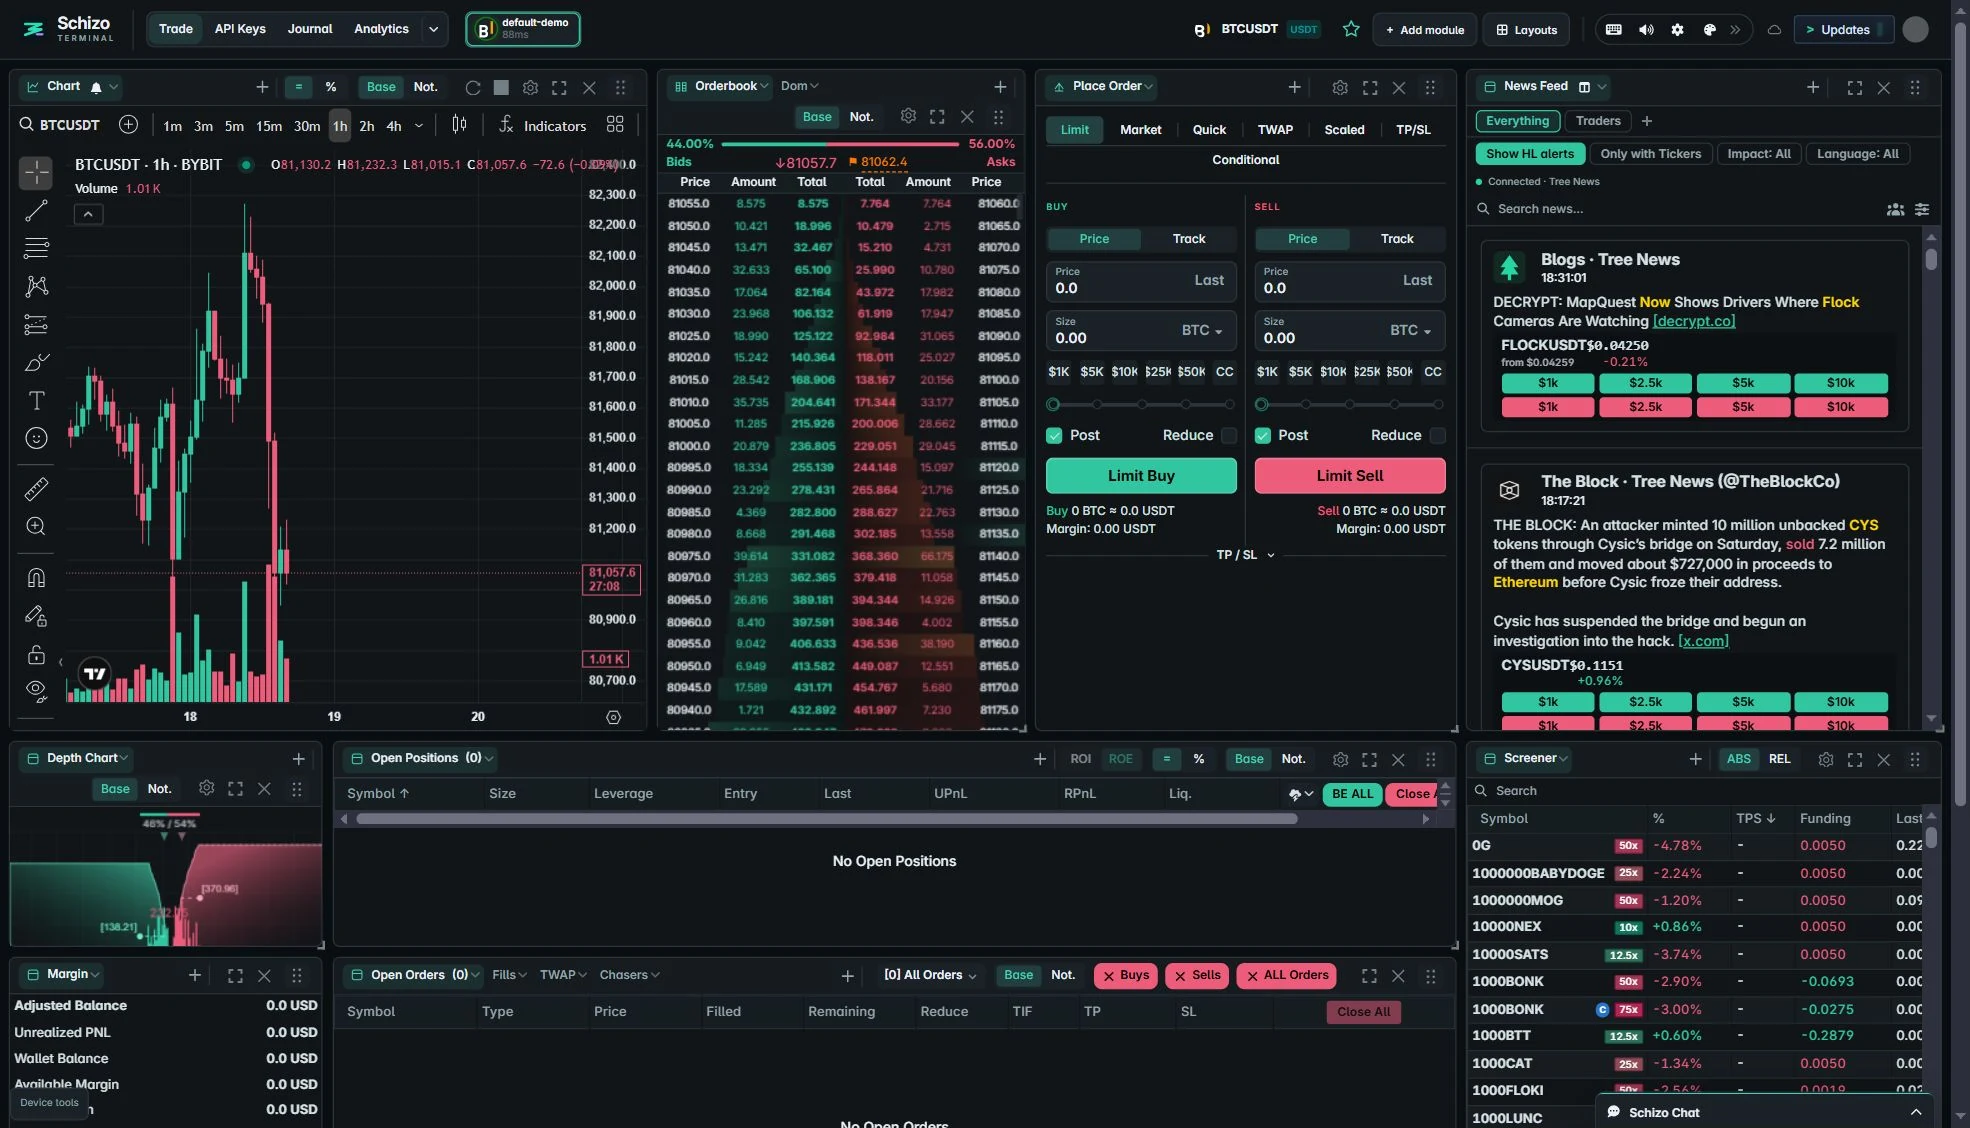1970x1128 pixels.
Task: Cancel ALL Orders button in Open Orders
Action: [1286, 976]
